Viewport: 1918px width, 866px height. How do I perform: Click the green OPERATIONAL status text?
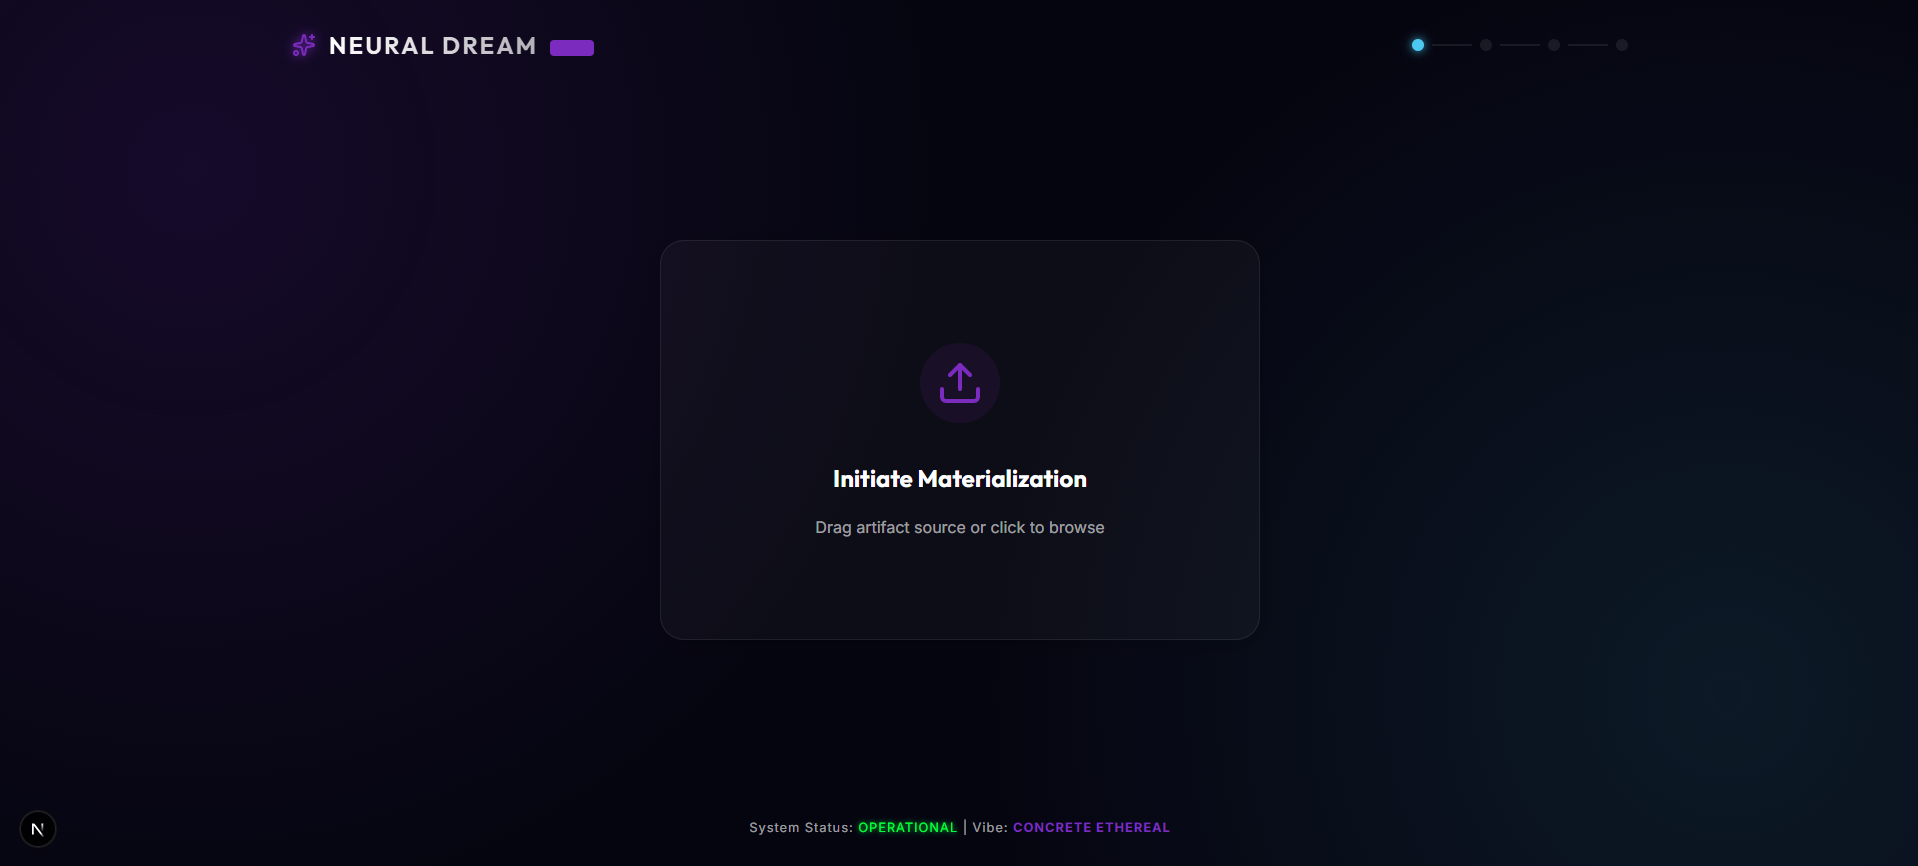click(907, 827)
